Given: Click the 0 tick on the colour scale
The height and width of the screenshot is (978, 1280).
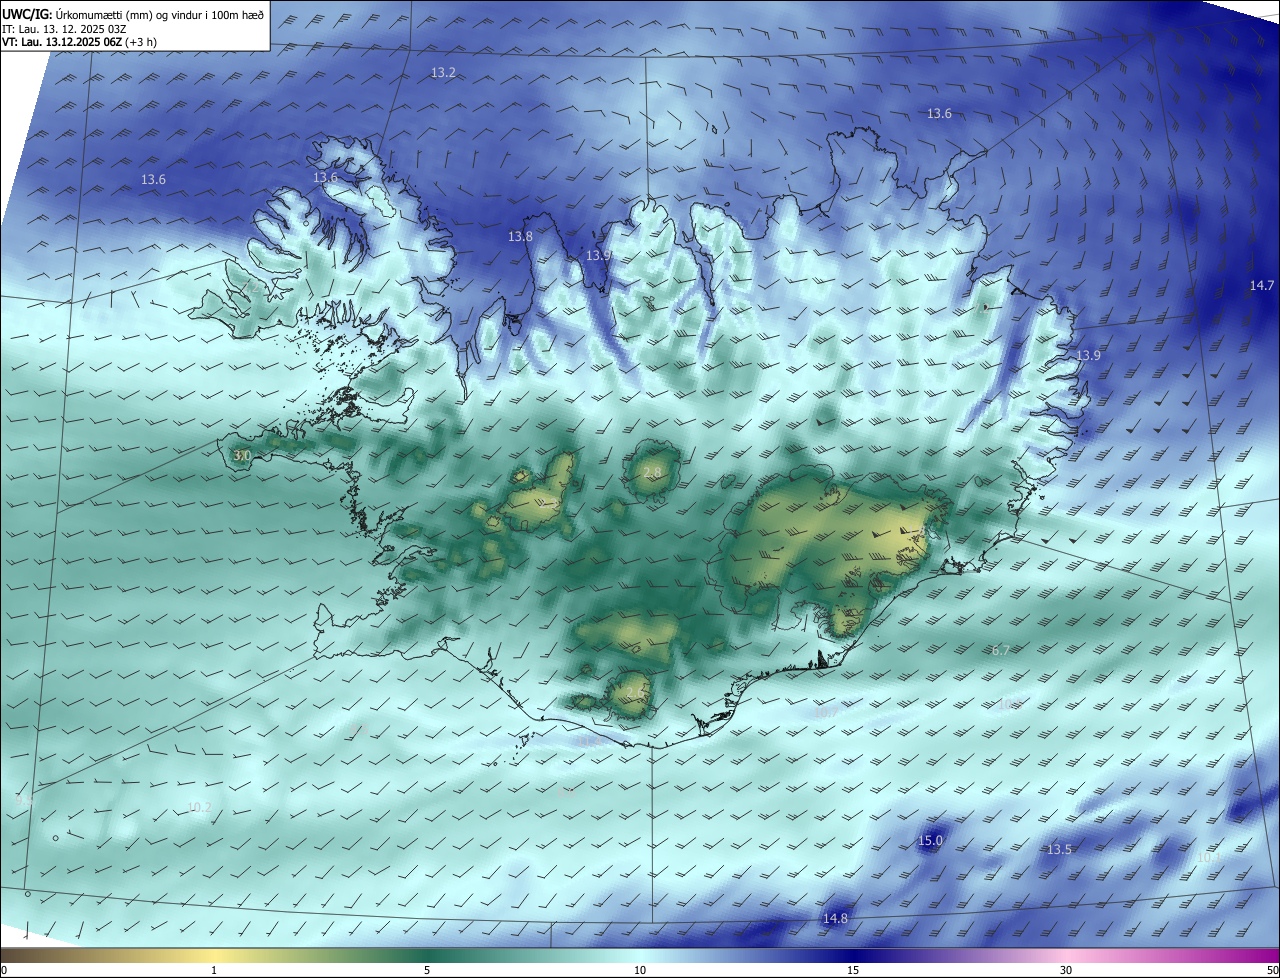Looking at the screenshot, I should [4, 970].
